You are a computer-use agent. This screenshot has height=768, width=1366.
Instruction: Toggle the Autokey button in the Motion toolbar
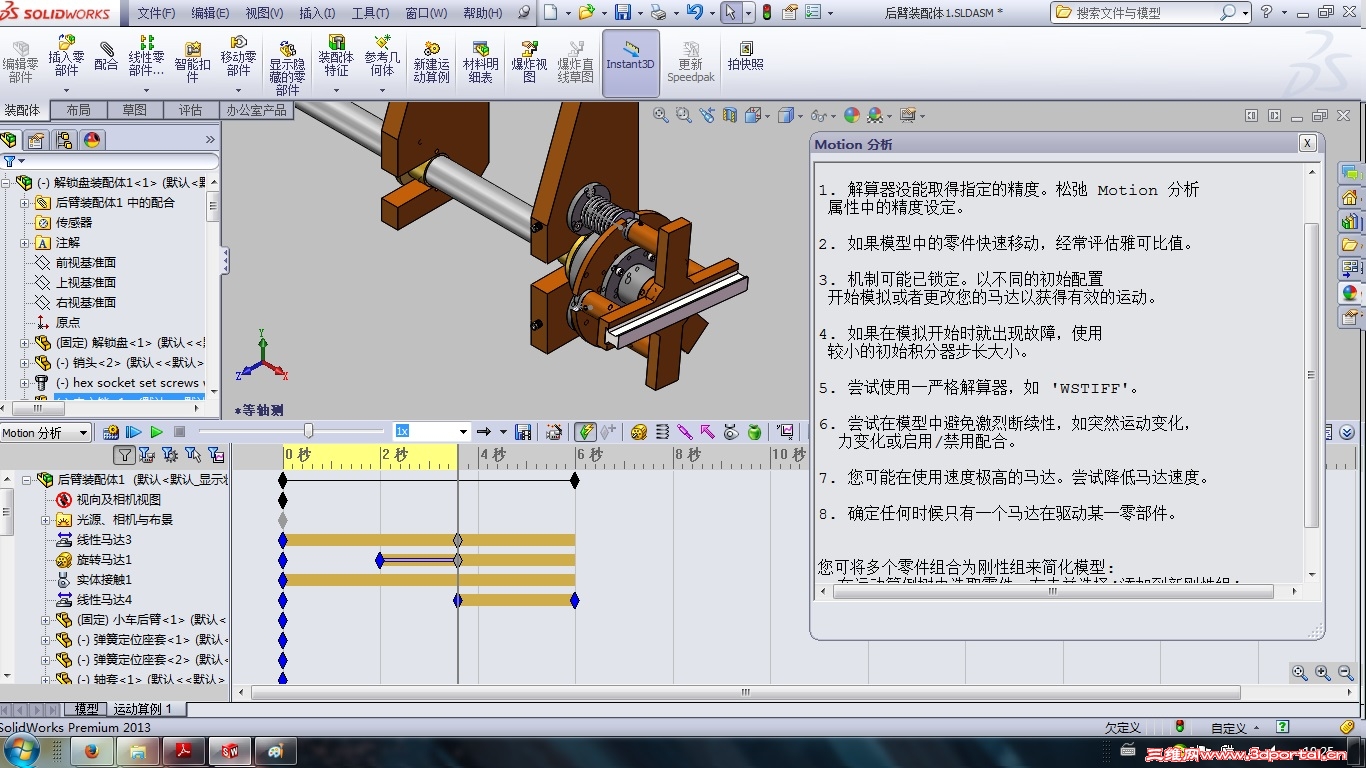click(586, 432)
